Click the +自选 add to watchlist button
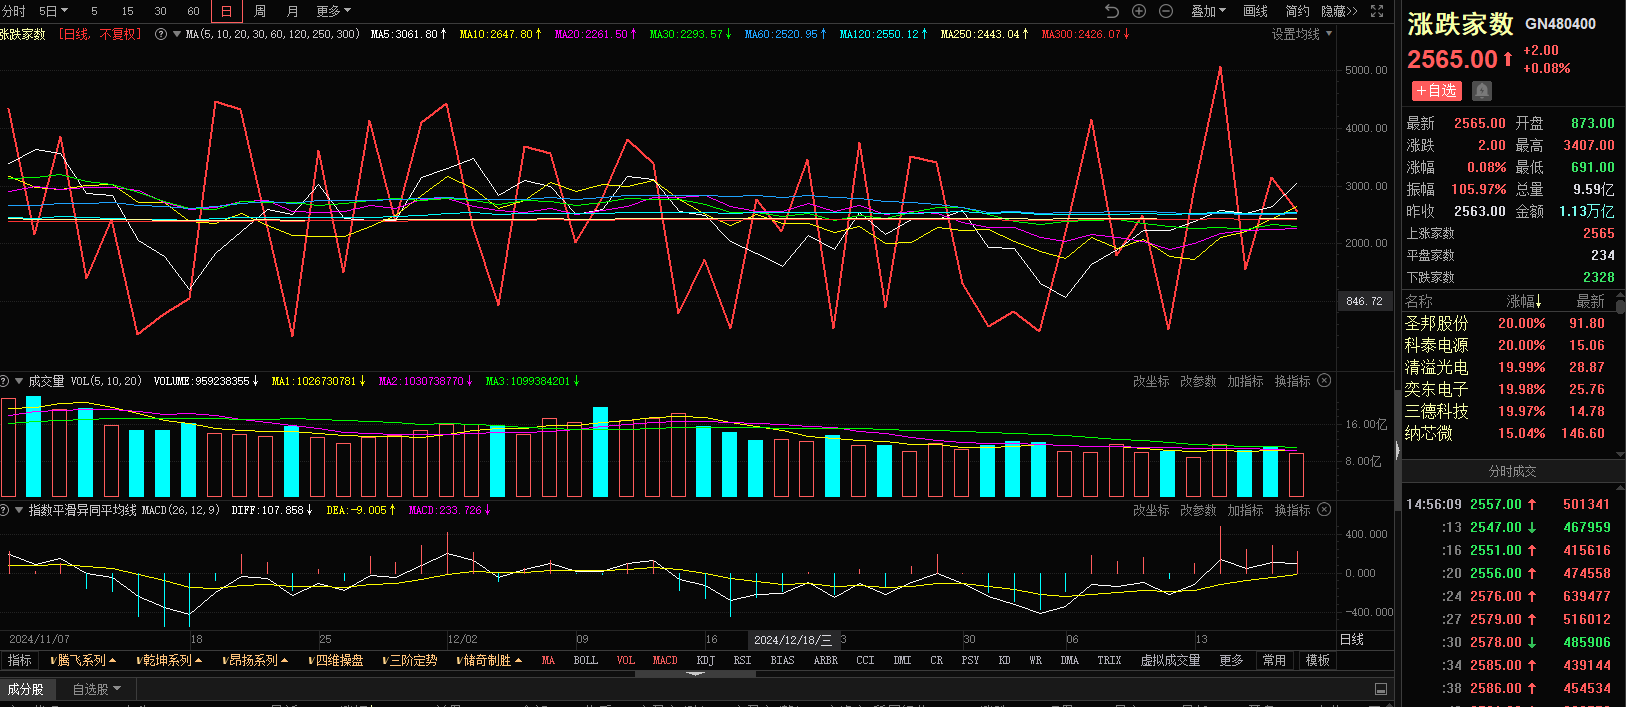Image resolution: width=1626 pixels, height=707 pixels. [x=1436, y=91]
